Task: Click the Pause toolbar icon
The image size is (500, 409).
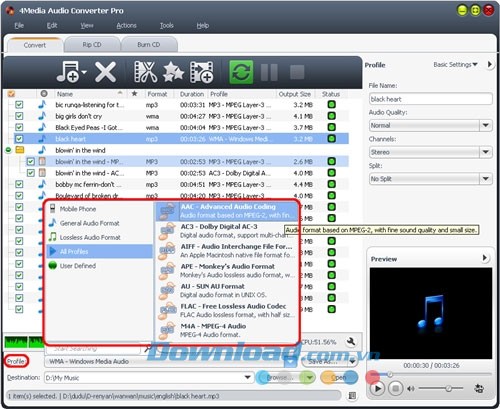Action: click(269, 72)
